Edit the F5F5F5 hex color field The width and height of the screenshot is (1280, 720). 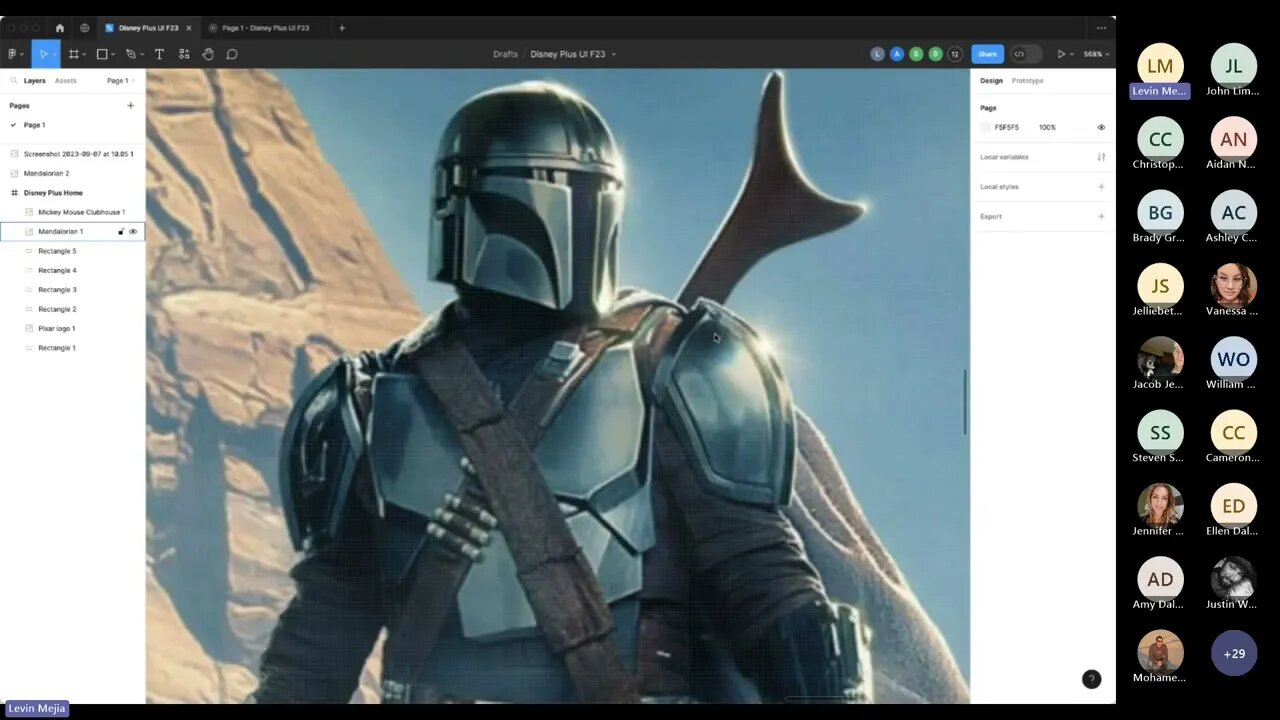(x=1007, y=128)
